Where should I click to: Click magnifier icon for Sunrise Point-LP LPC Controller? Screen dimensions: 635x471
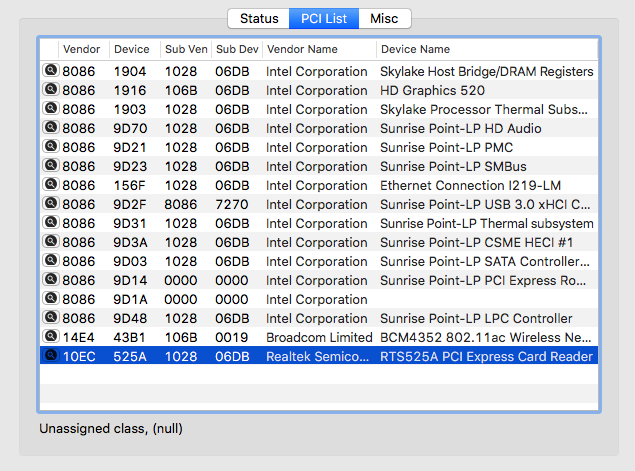tap(50, 318)
